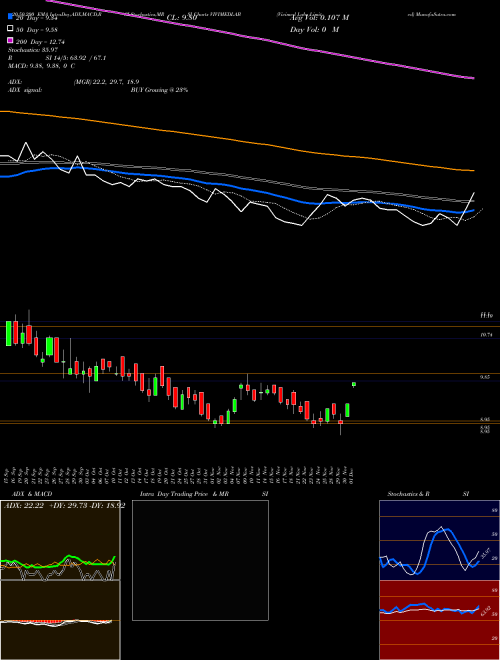Image resolution: width=500 pixels, height=660 pixels.
Task: Click the 33.97 value in the Stochastics panel
Action: [487, 552]
